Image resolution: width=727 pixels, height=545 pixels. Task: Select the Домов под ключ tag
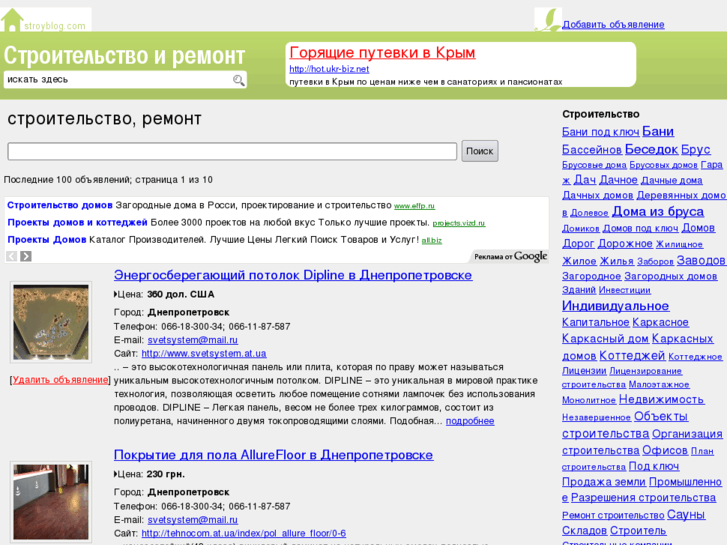coord(640,228)
